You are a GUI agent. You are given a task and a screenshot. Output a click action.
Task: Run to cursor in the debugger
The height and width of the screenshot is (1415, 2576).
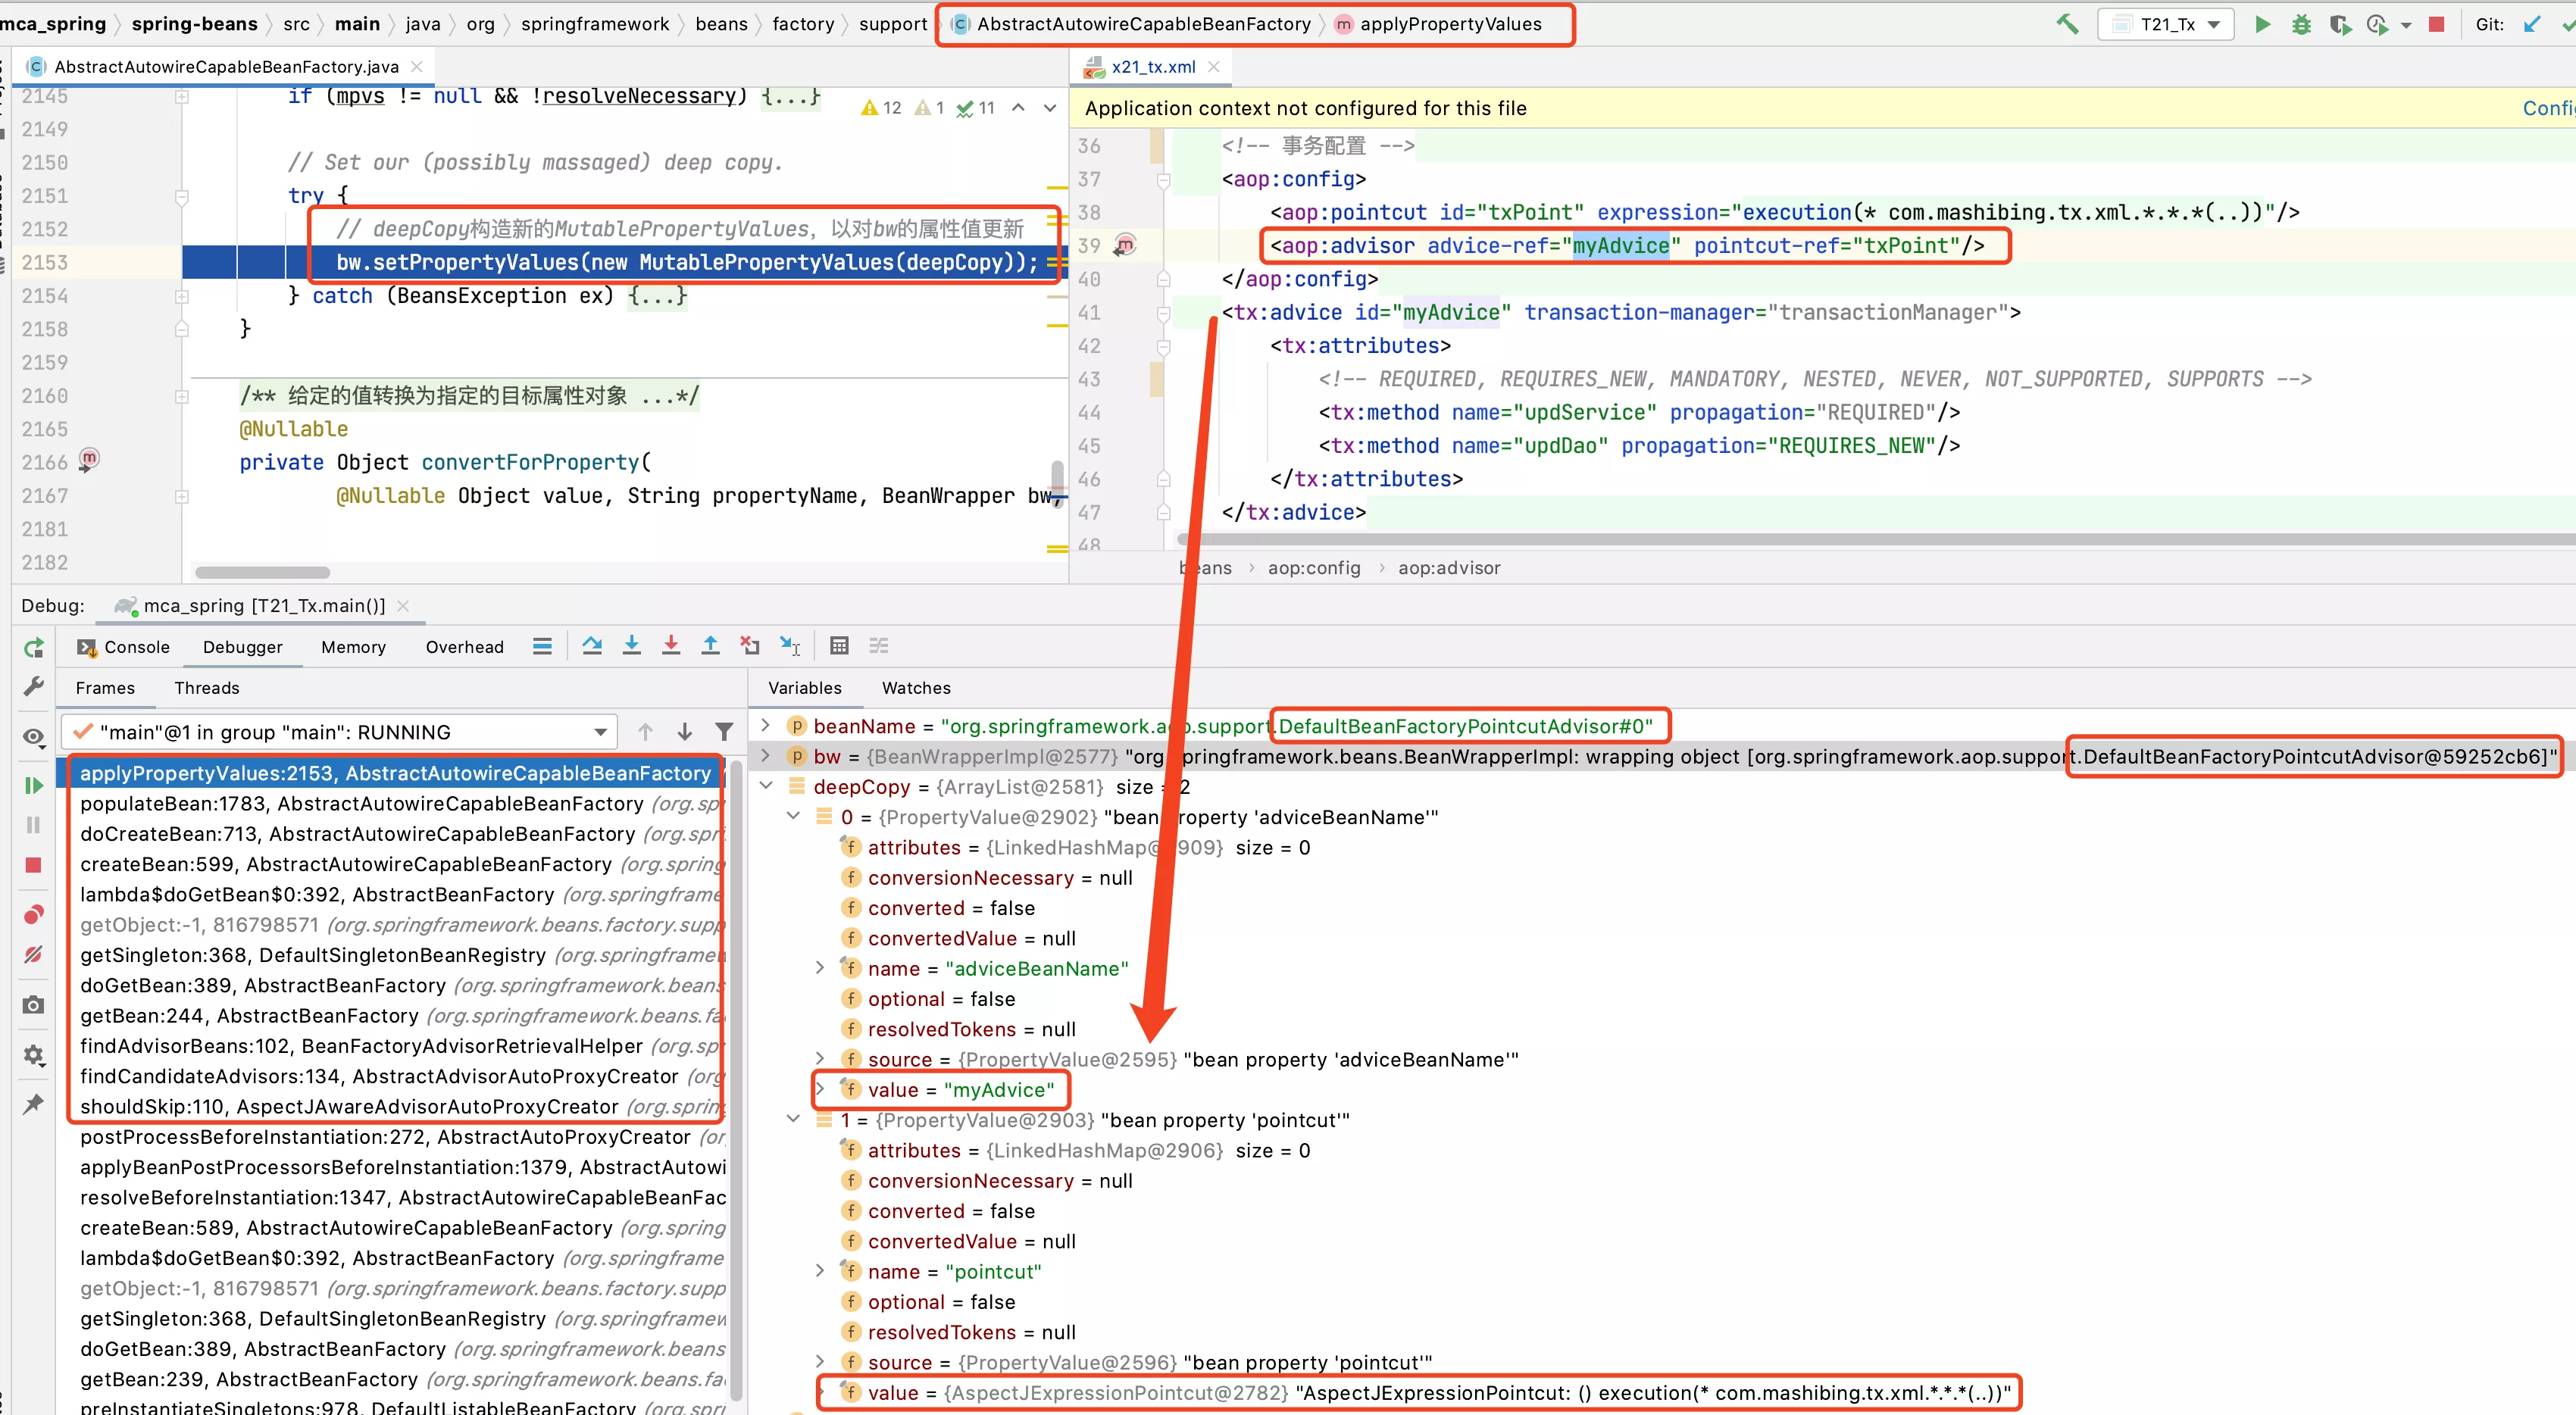pyautogui.click(x=790, y=646)
